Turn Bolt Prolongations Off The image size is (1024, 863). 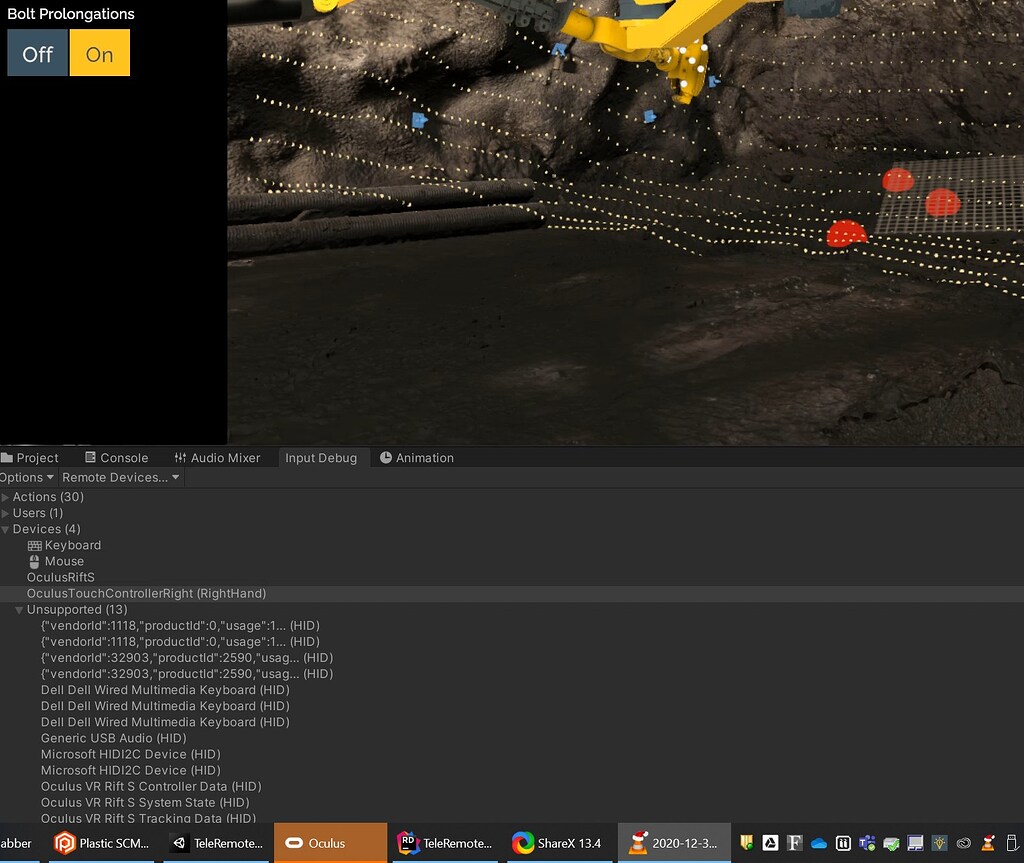coord(36,54)
